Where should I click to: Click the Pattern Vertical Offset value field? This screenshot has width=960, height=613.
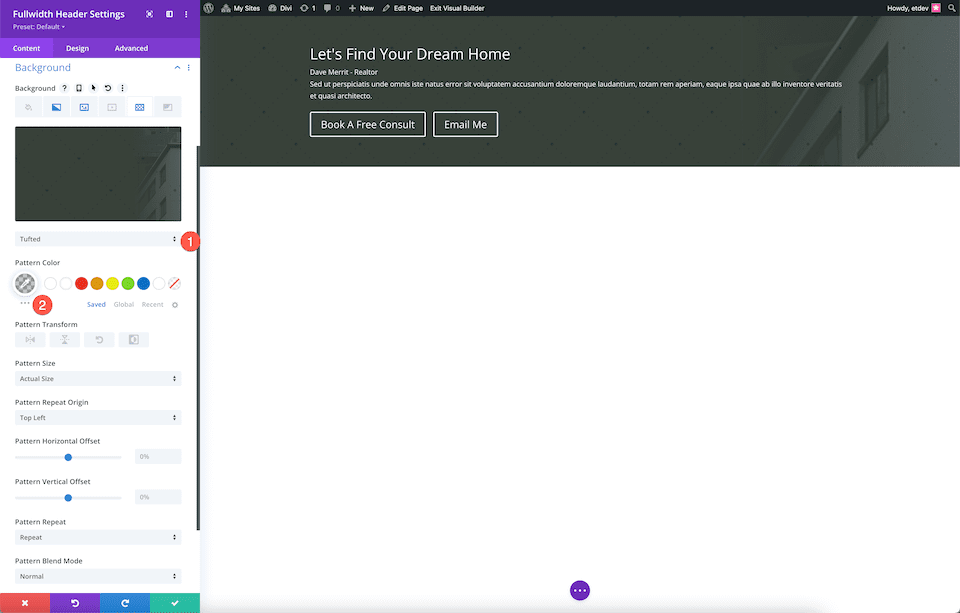point(158,497)
